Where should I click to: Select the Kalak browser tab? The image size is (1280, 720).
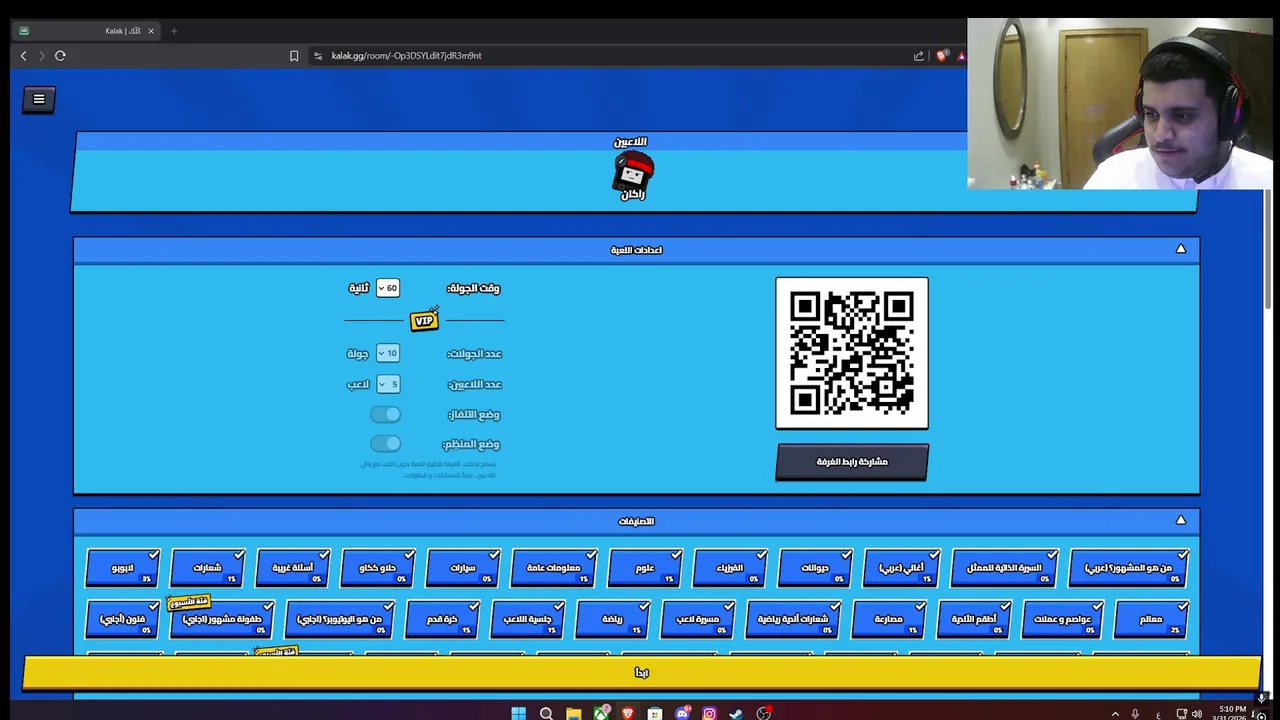(86, 31)
